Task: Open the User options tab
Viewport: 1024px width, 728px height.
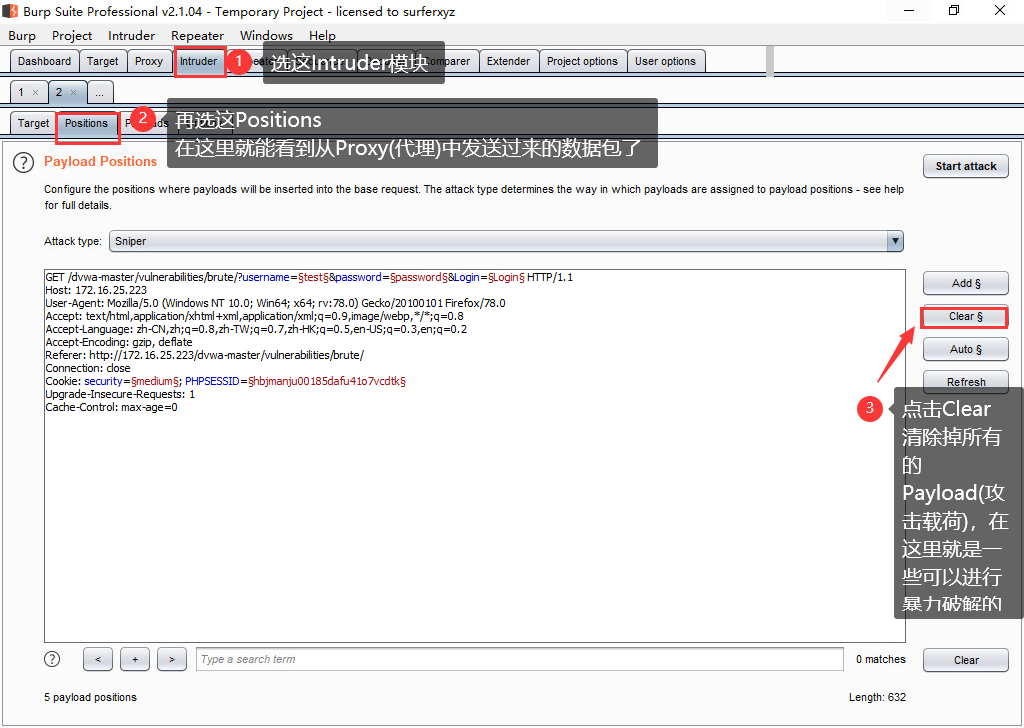Action: [665, 61]
